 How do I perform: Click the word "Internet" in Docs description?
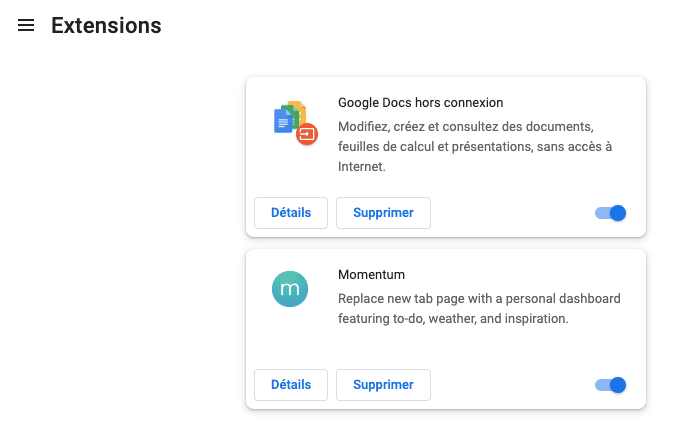361,167
